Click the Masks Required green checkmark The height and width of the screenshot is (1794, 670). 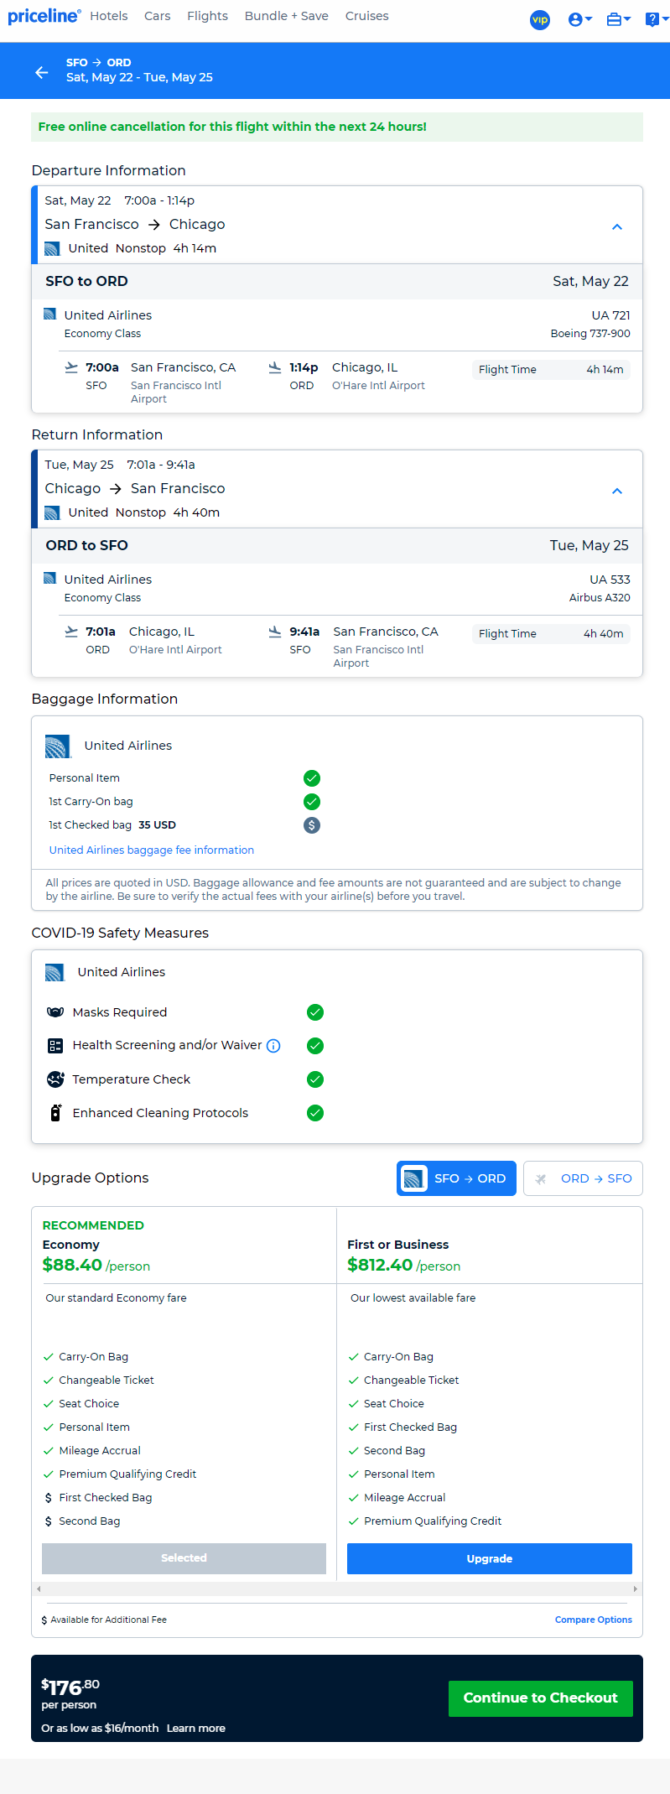[315, 1012]
